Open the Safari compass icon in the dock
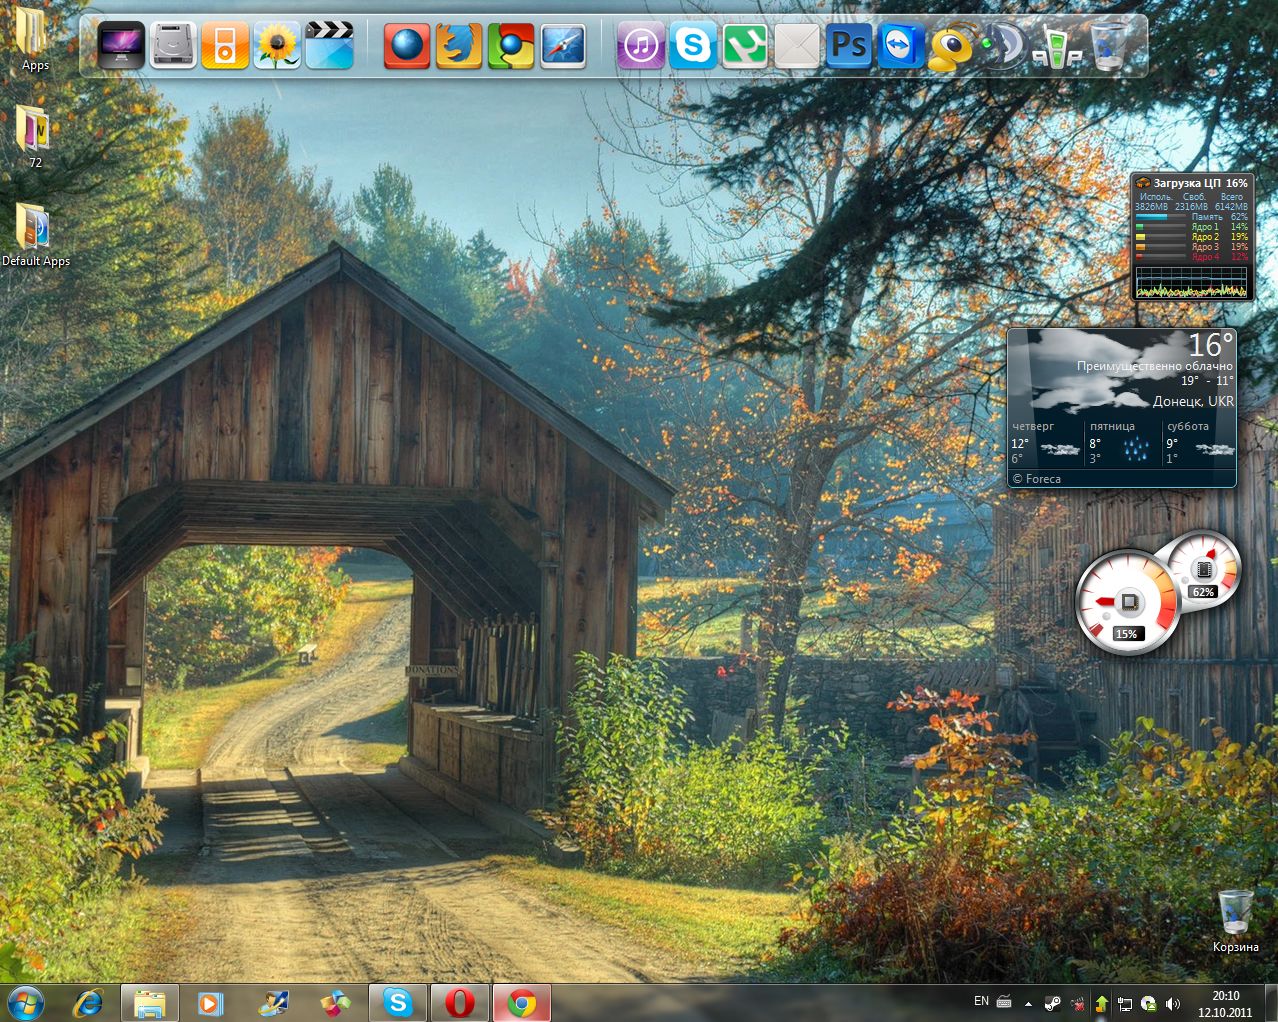Image resolution: width=1278 pixels, height=1022 pixels. click(563, 46)
